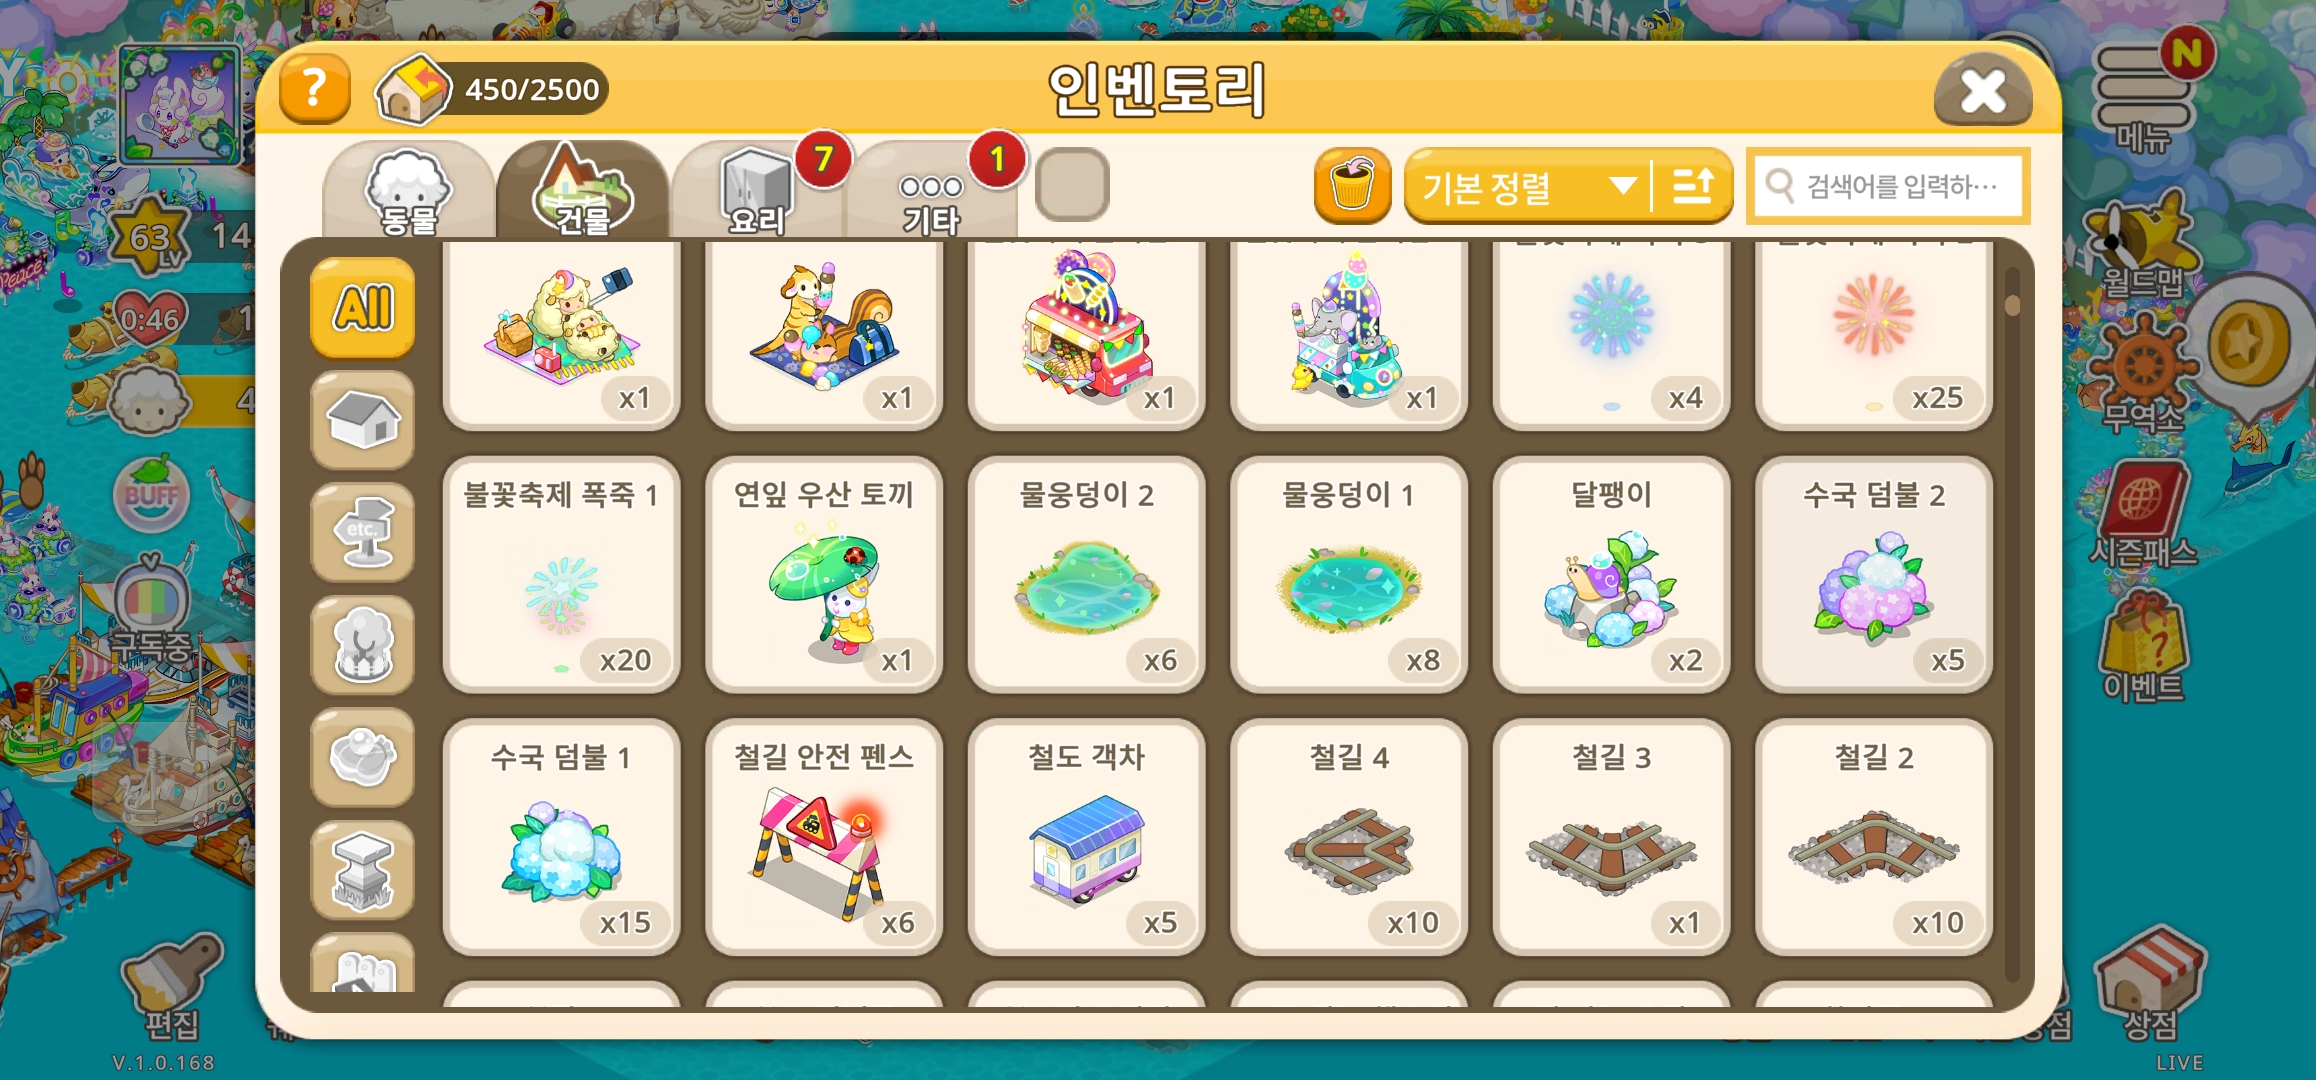Open the 월드맵 airplane icon
This screenshot has height=1080, width=2316.
point(2143,250)
